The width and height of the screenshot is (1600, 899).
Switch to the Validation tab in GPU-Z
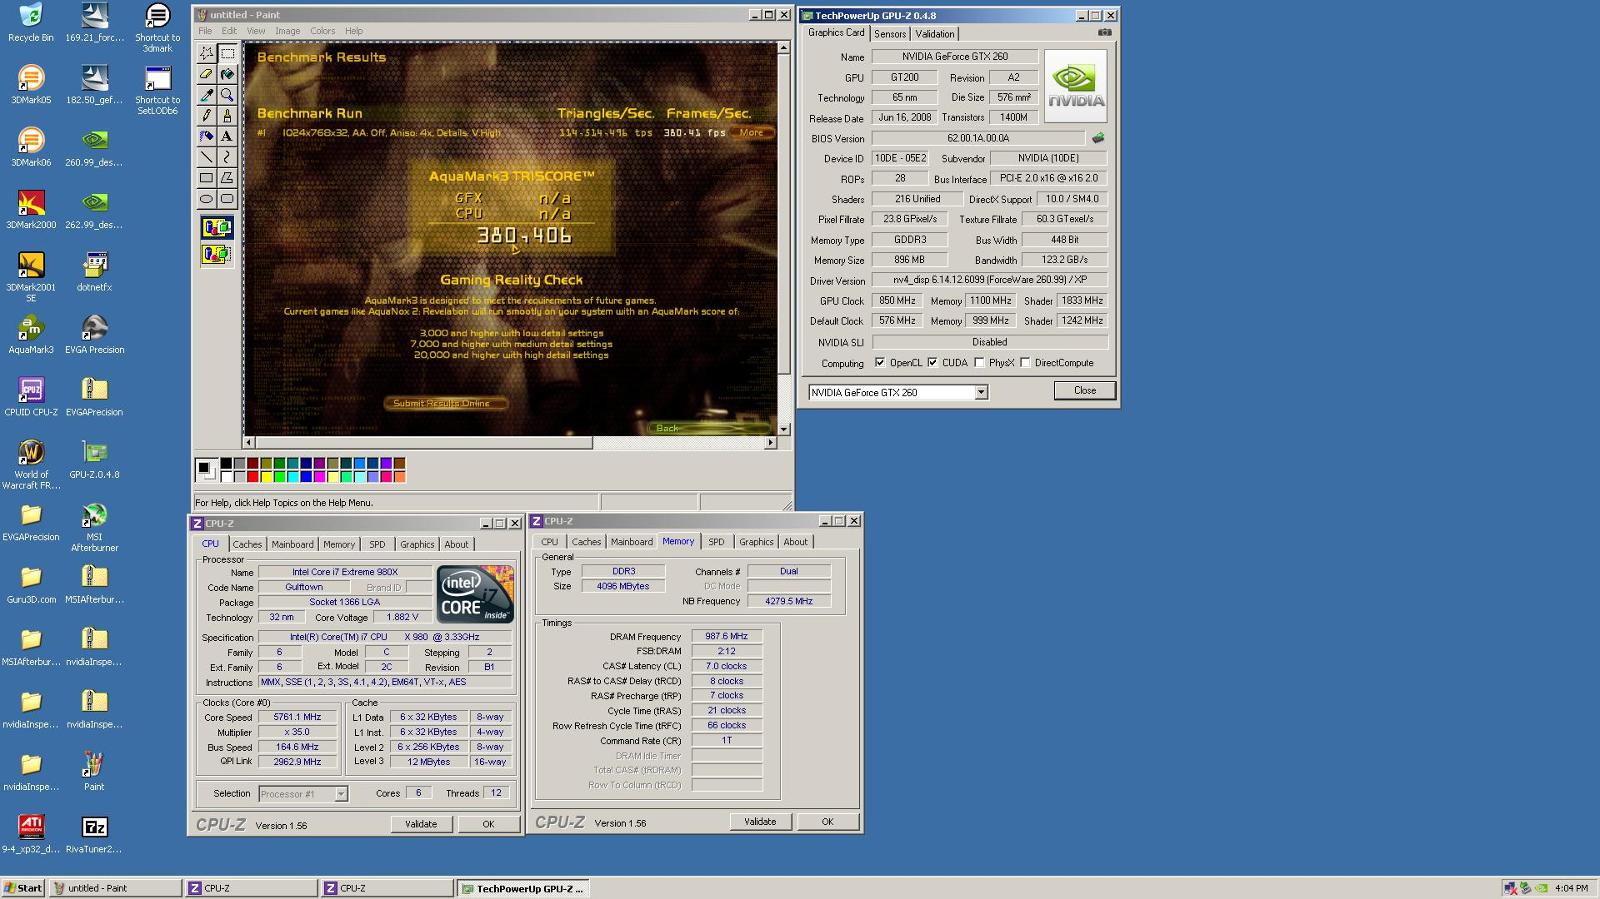(935, 34)
